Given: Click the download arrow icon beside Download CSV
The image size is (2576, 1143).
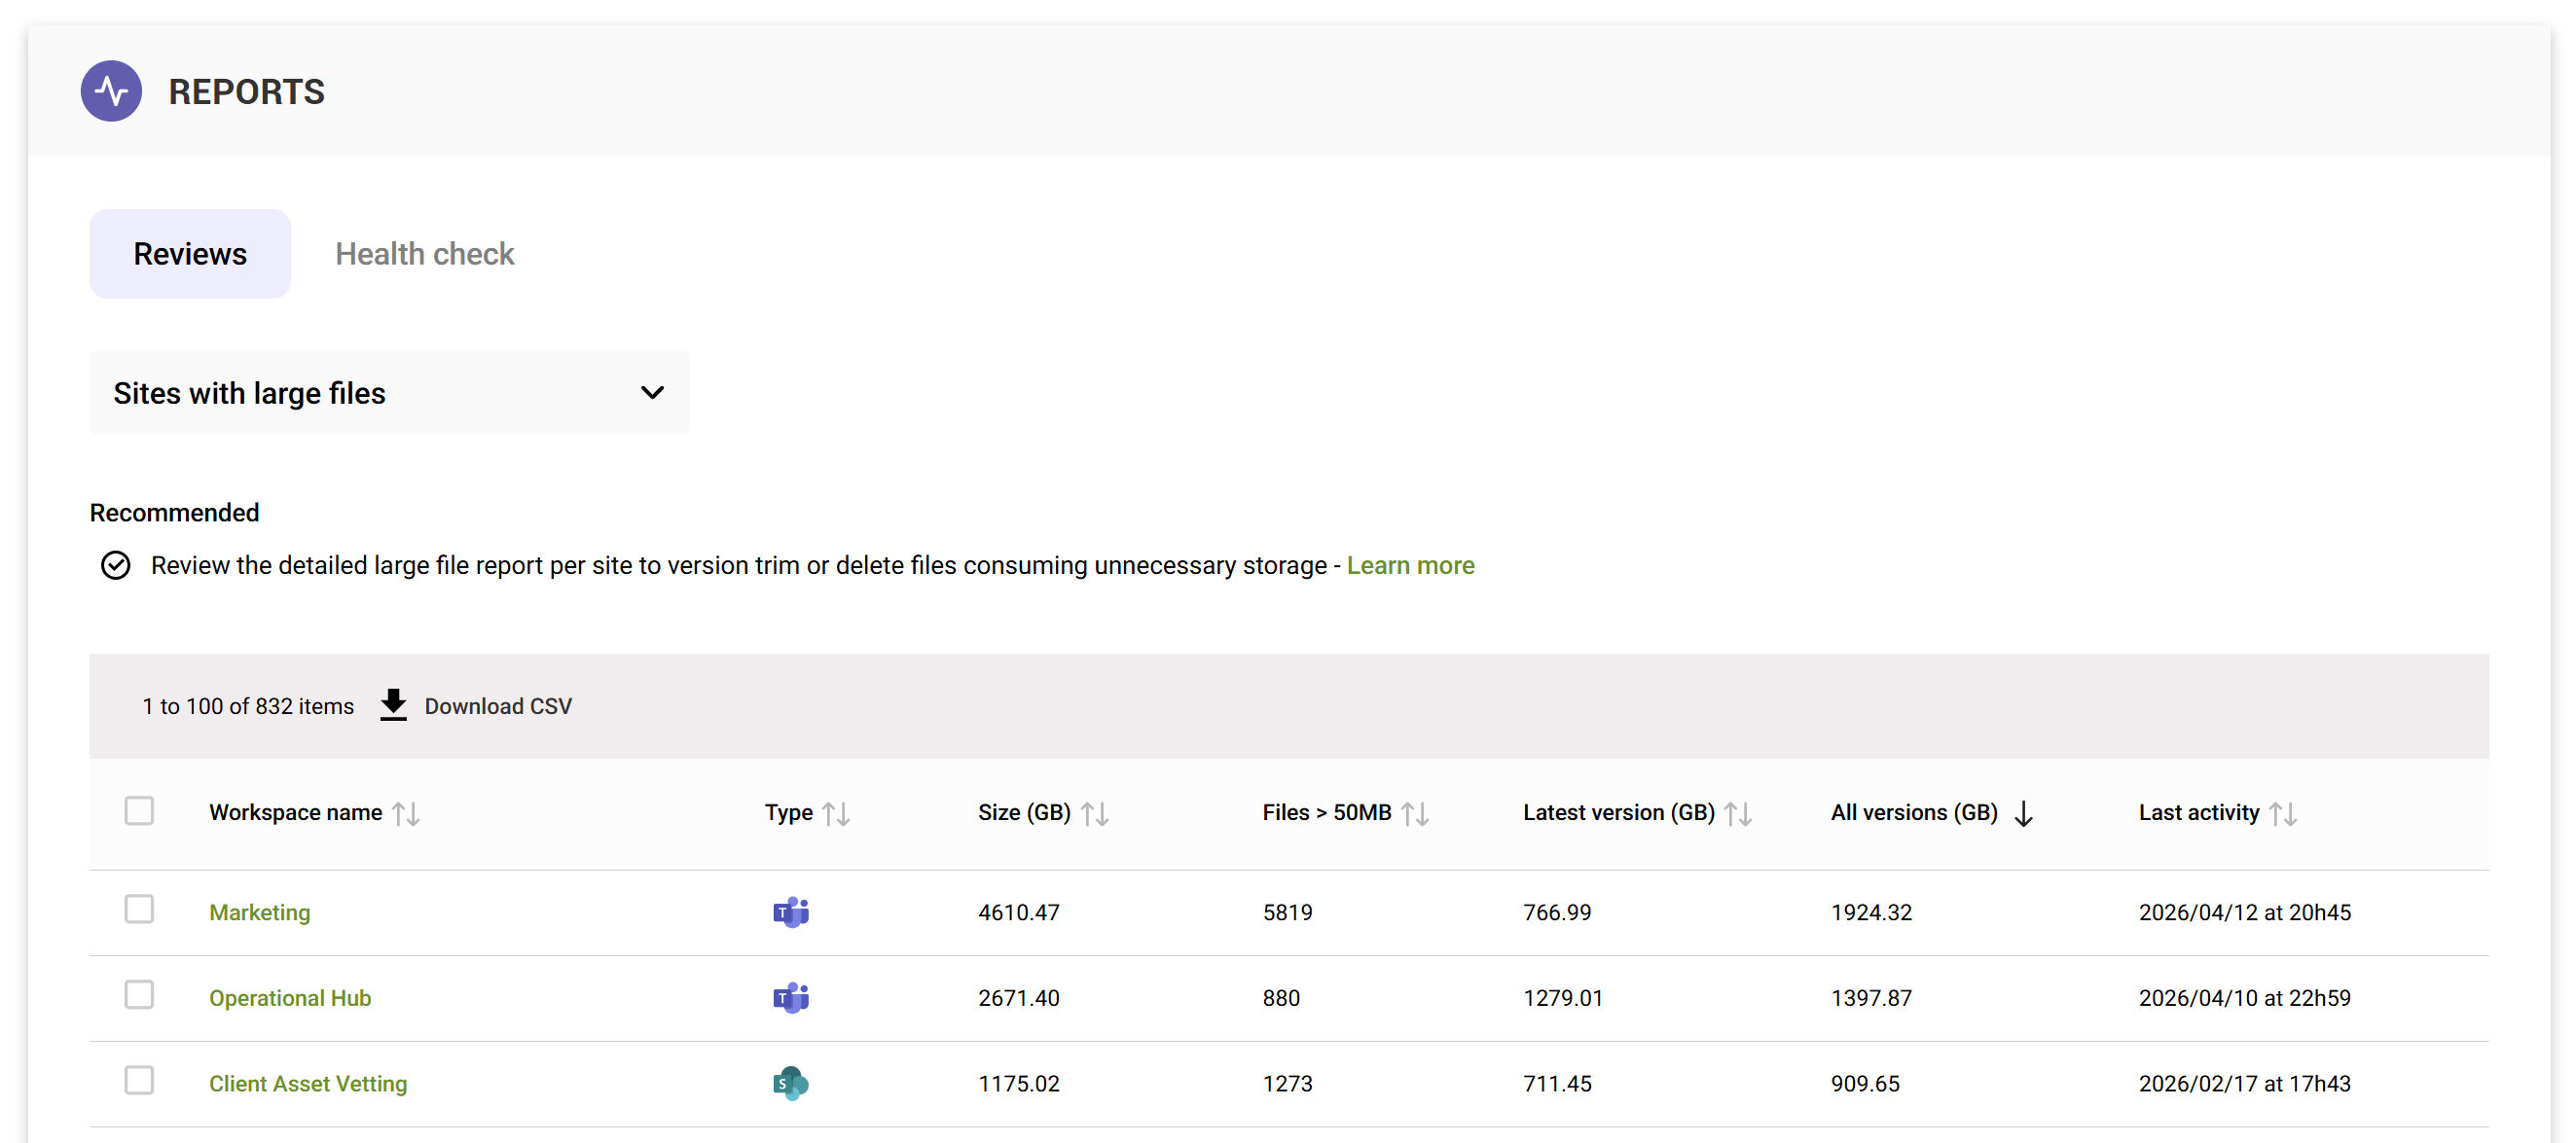Looking at the screenshot, I should point(393,705).
